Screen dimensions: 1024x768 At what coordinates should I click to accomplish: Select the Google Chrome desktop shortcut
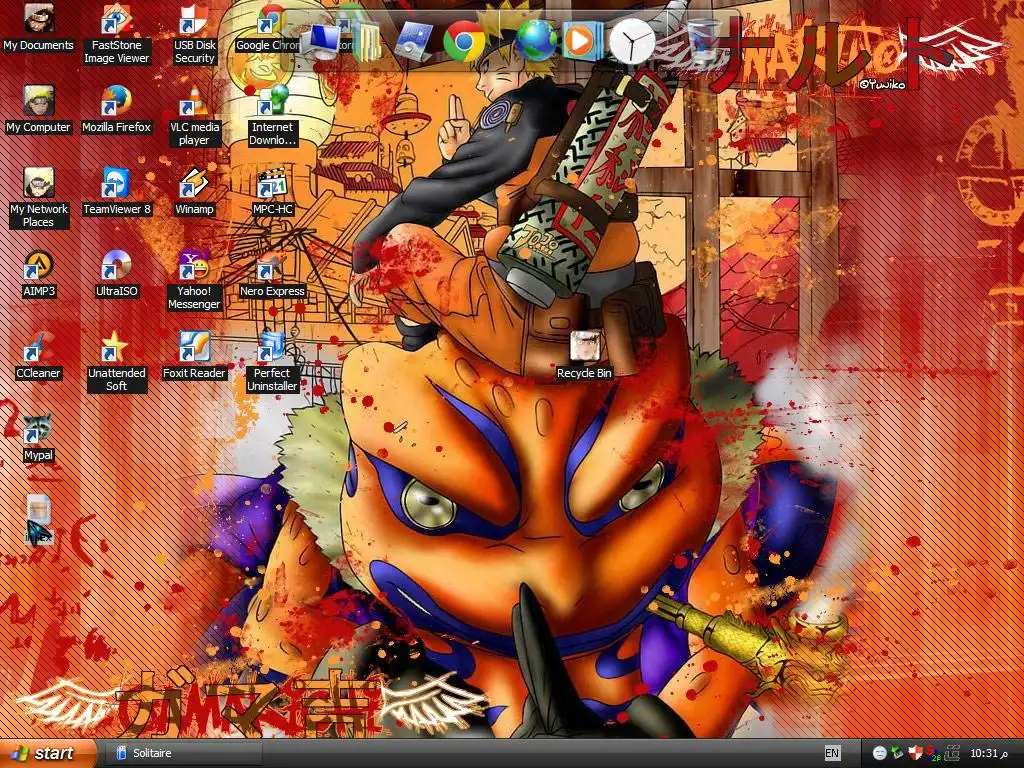point(268,27)
